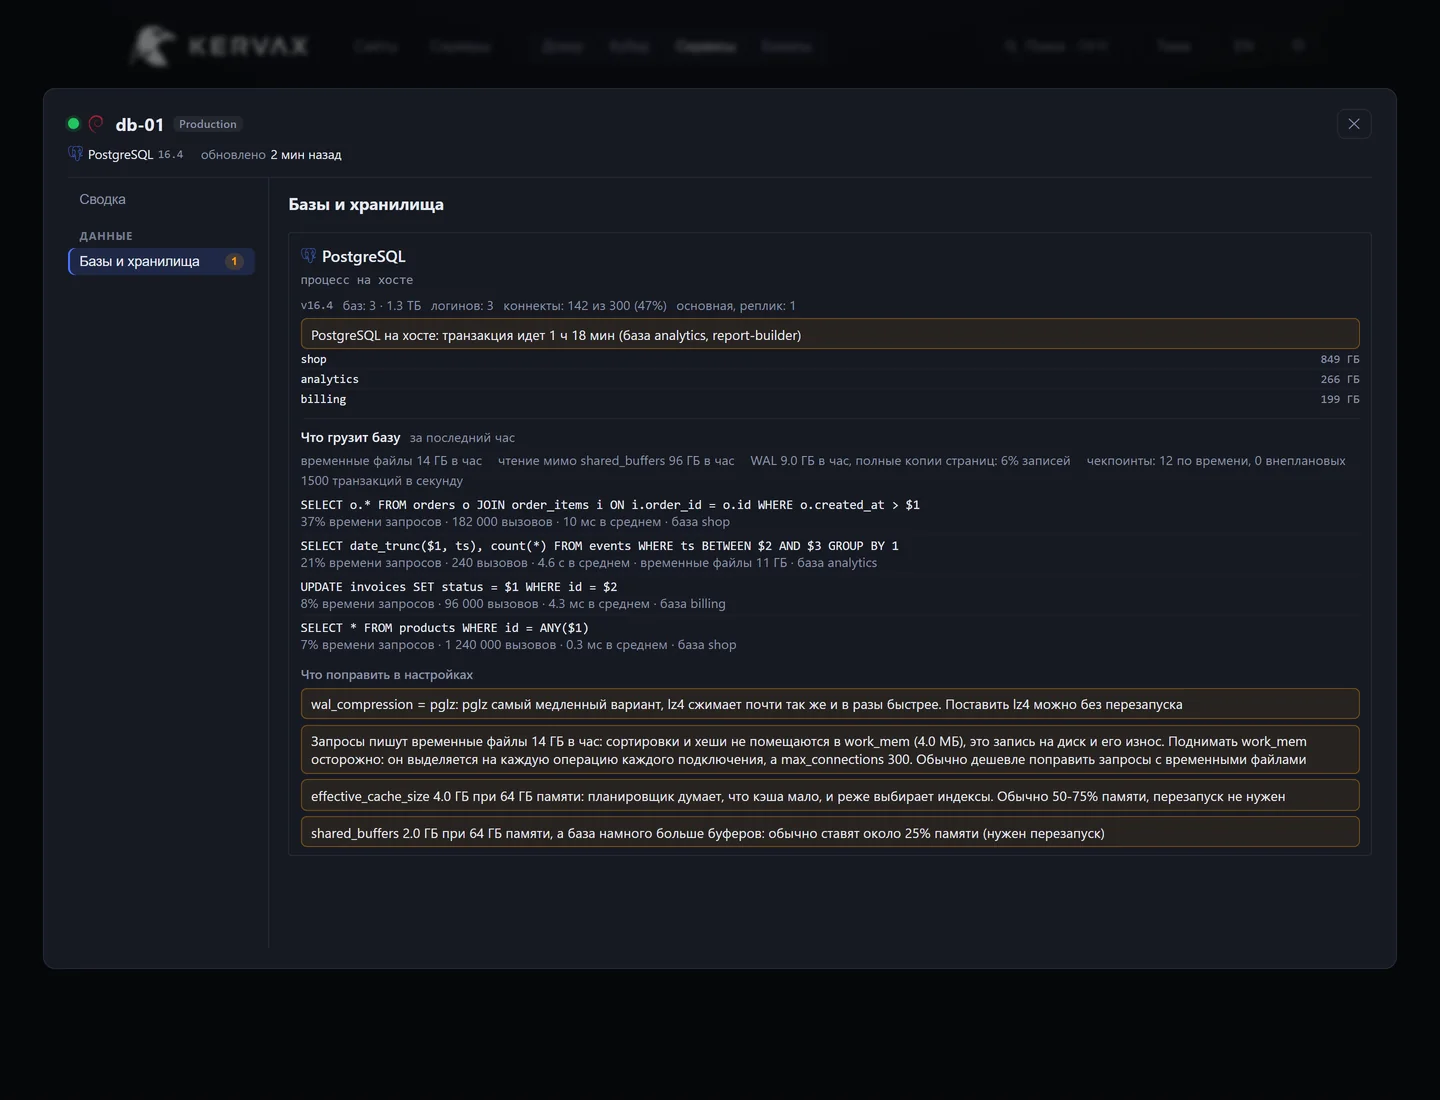
Task: Open the shared_buffers 2.0 ГБ recommendation
Action: coord(830,833)
